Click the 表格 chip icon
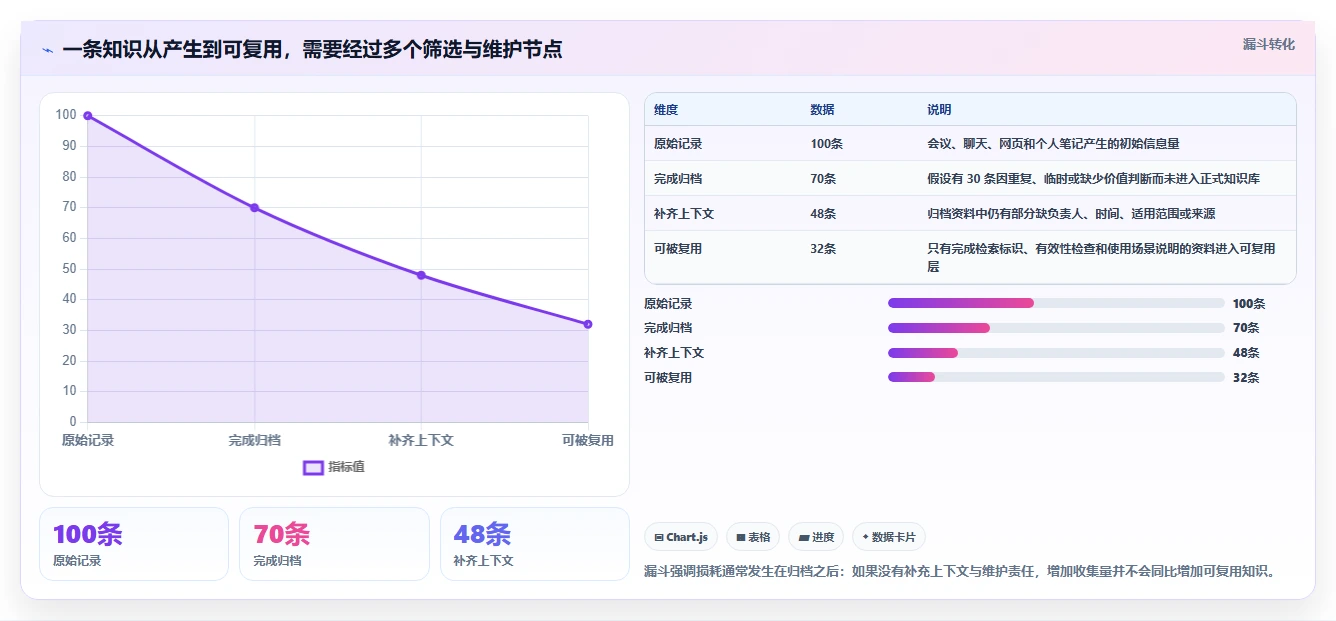The image size is (1336, 621). click(741, 537)
